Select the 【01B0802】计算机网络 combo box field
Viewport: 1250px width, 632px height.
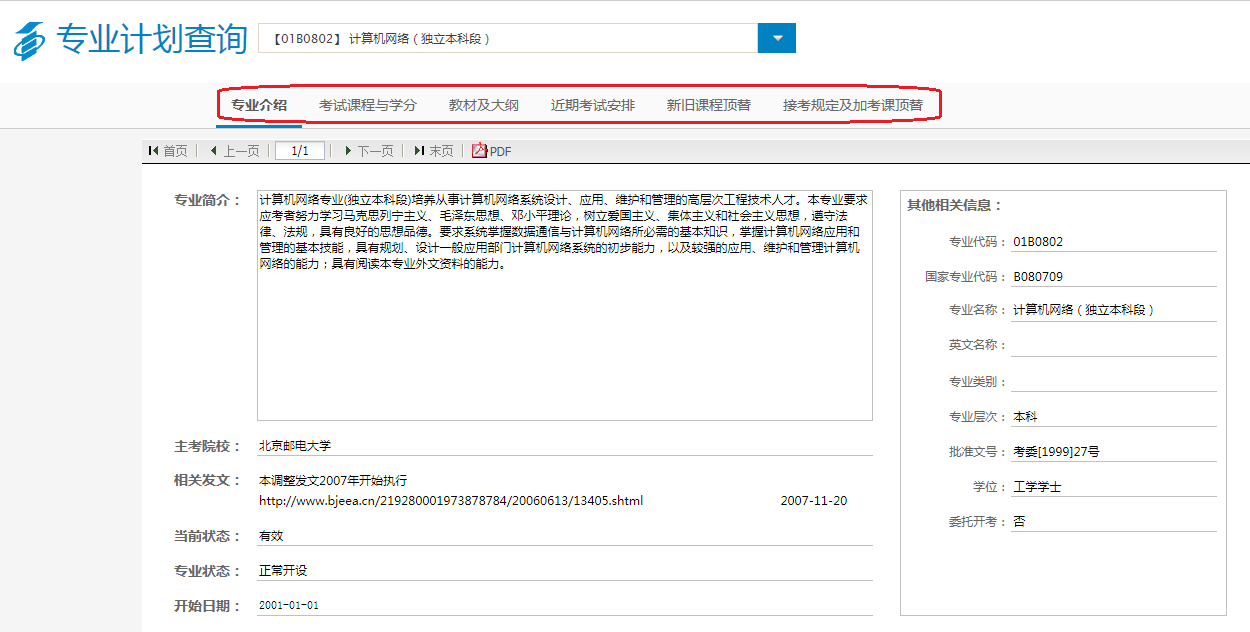click(508, 39)
